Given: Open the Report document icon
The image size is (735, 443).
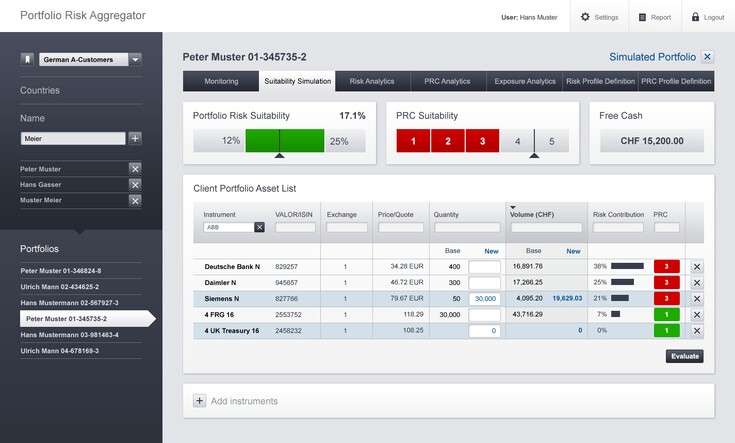Looking at the screenshot, I should [x=642, y=17].
